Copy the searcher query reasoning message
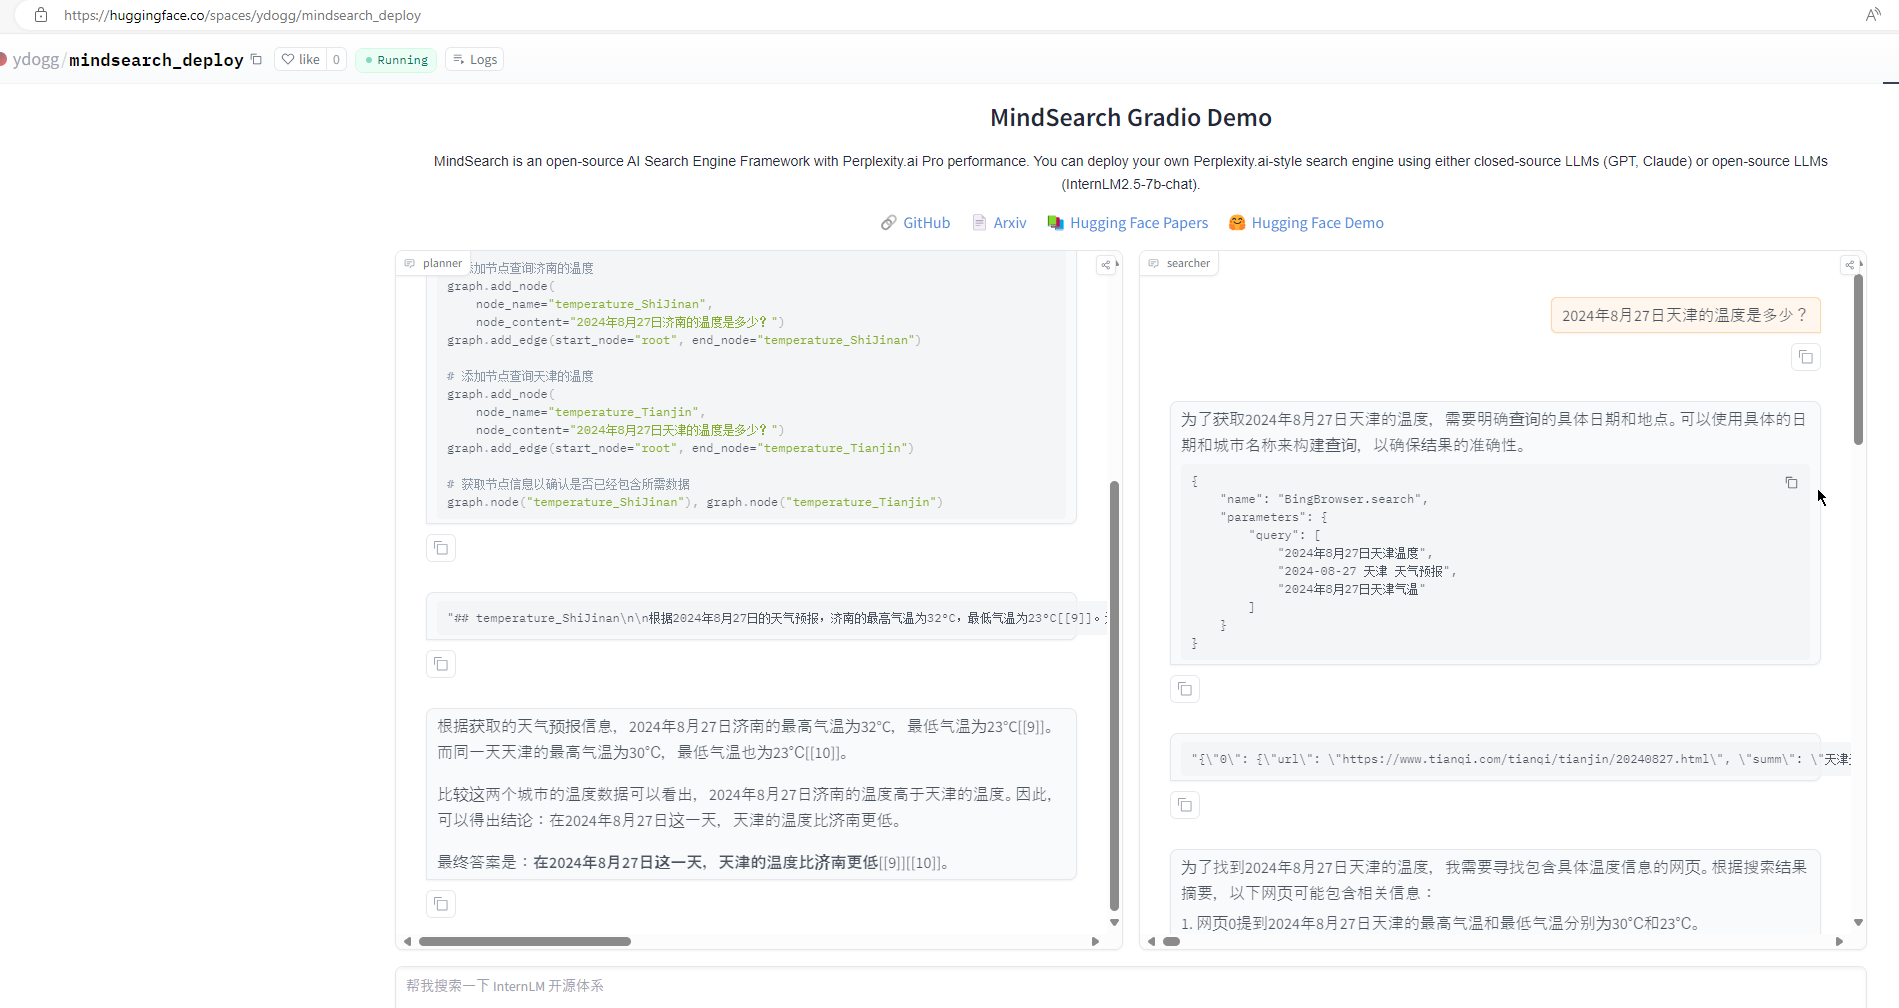Viewport: 1899px width, 1008px height. pos(1185,689)
